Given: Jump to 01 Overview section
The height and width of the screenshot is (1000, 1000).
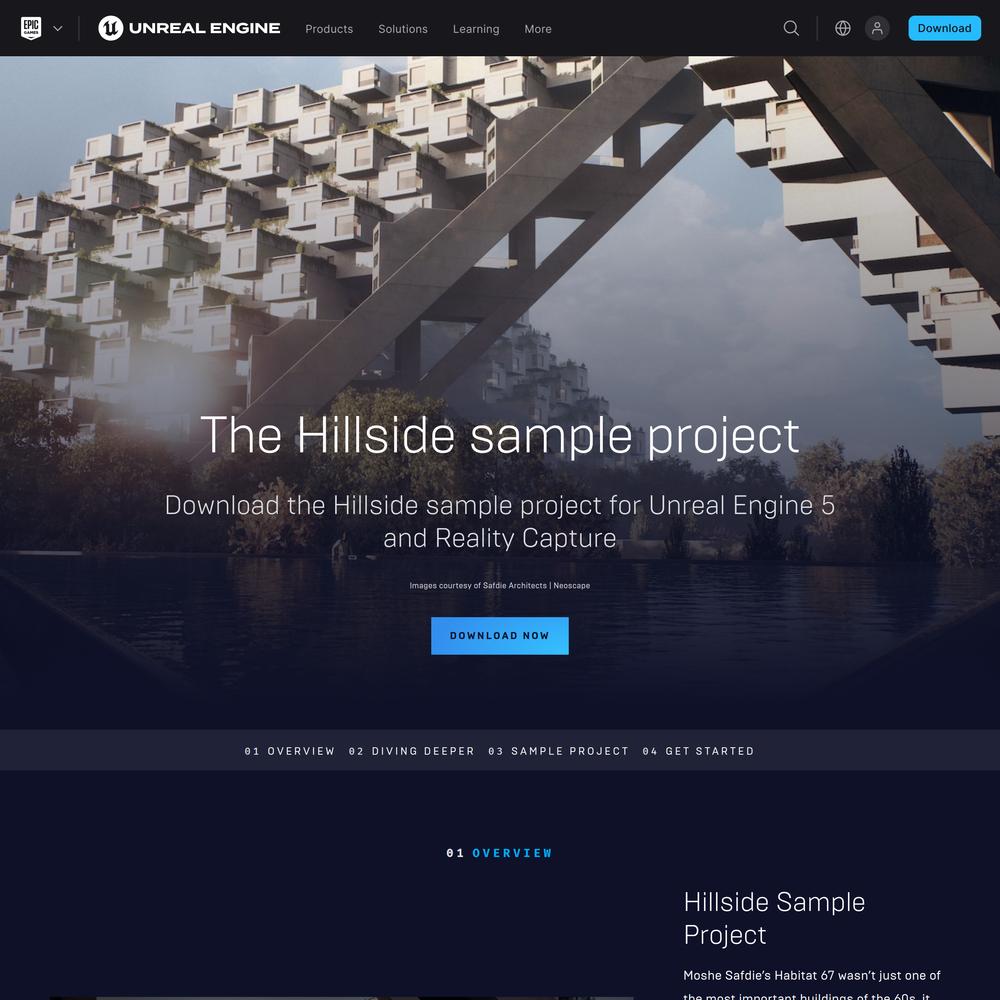Looking at the screenshot, I should [x=290, y=751].
